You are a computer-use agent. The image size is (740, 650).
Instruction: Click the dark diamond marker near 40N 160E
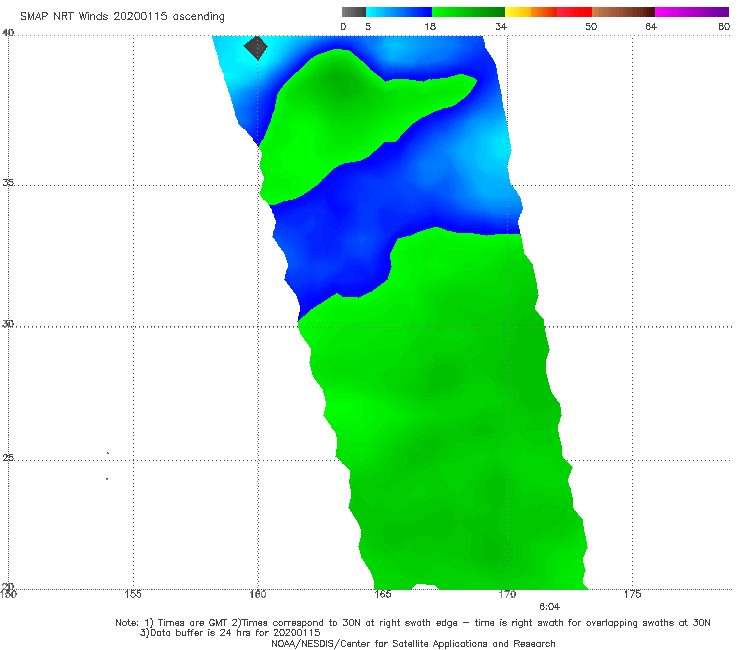tap(255, 48)
